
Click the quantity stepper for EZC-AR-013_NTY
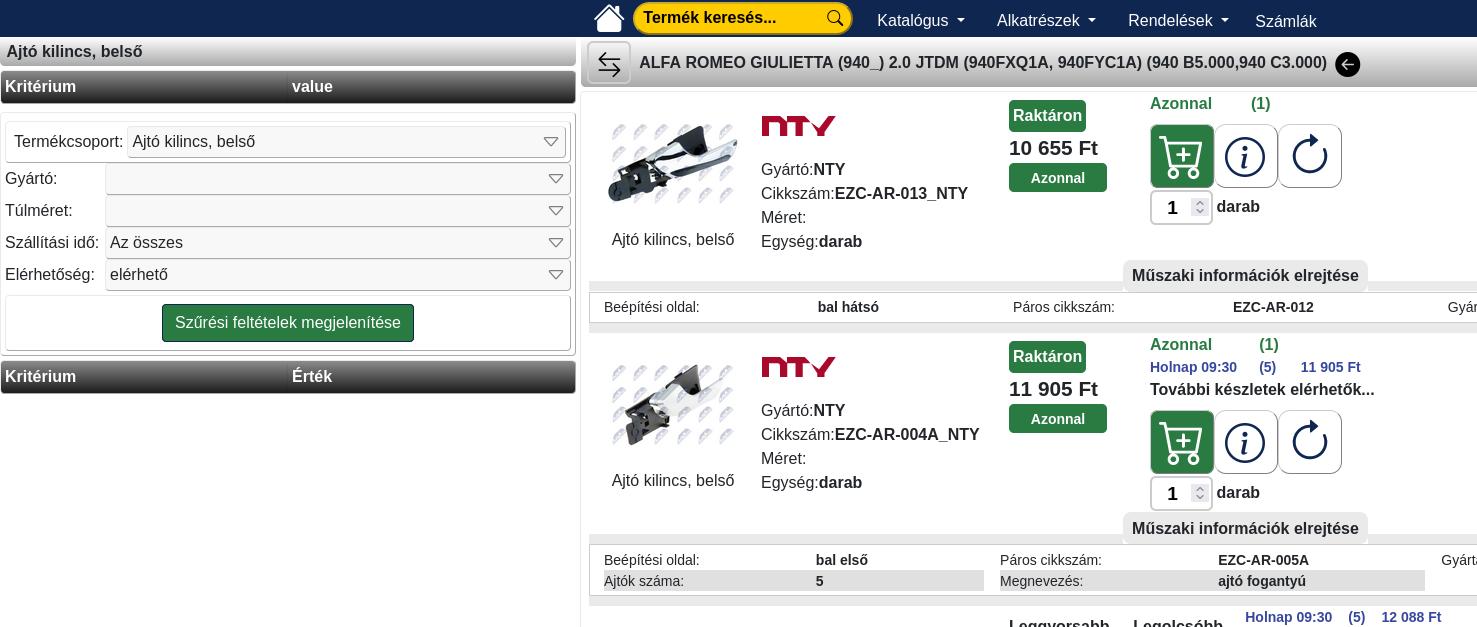click(1199, 208)
